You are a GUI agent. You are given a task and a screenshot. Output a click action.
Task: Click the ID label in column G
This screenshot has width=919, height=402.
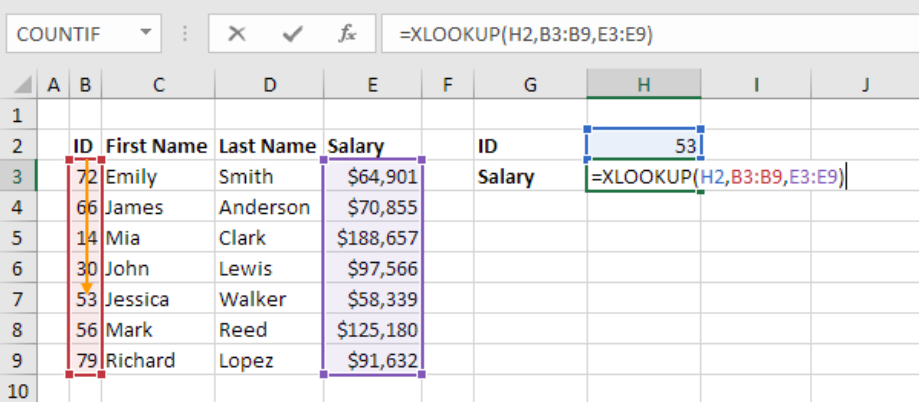click(x=530, y=145)
